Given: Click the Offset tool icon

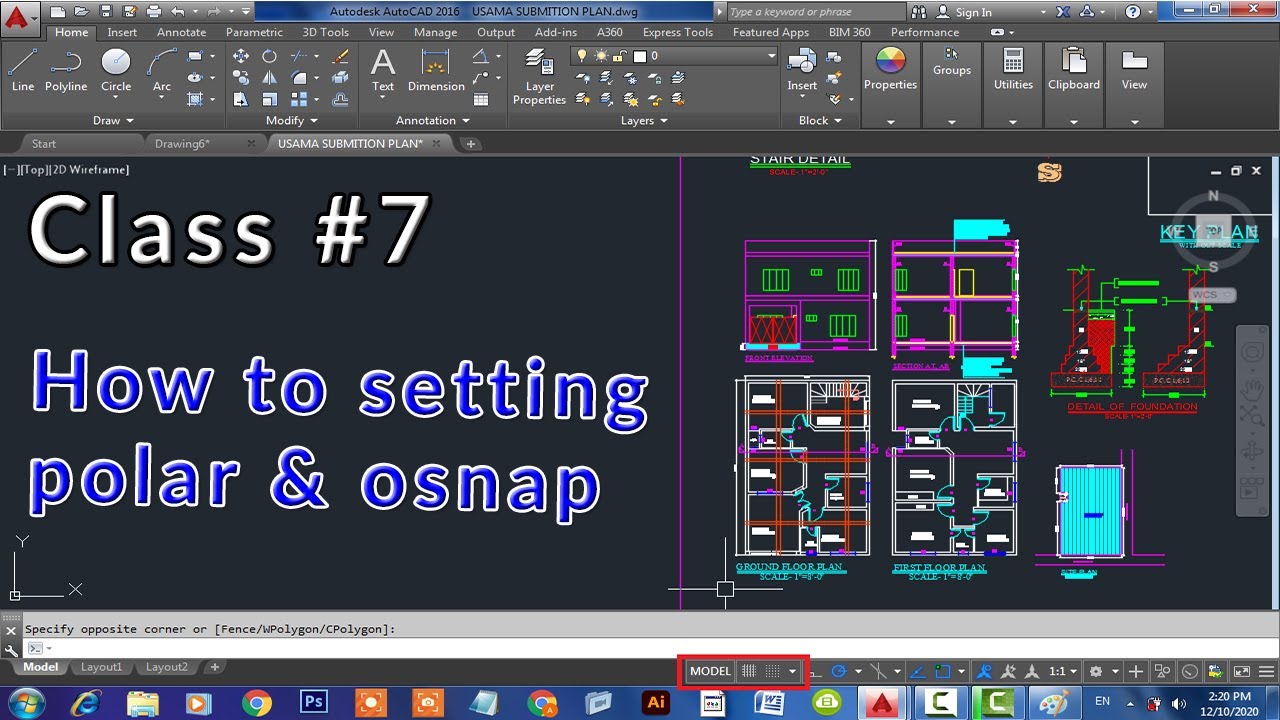Looking at the screenshot, I should point(340,99).
